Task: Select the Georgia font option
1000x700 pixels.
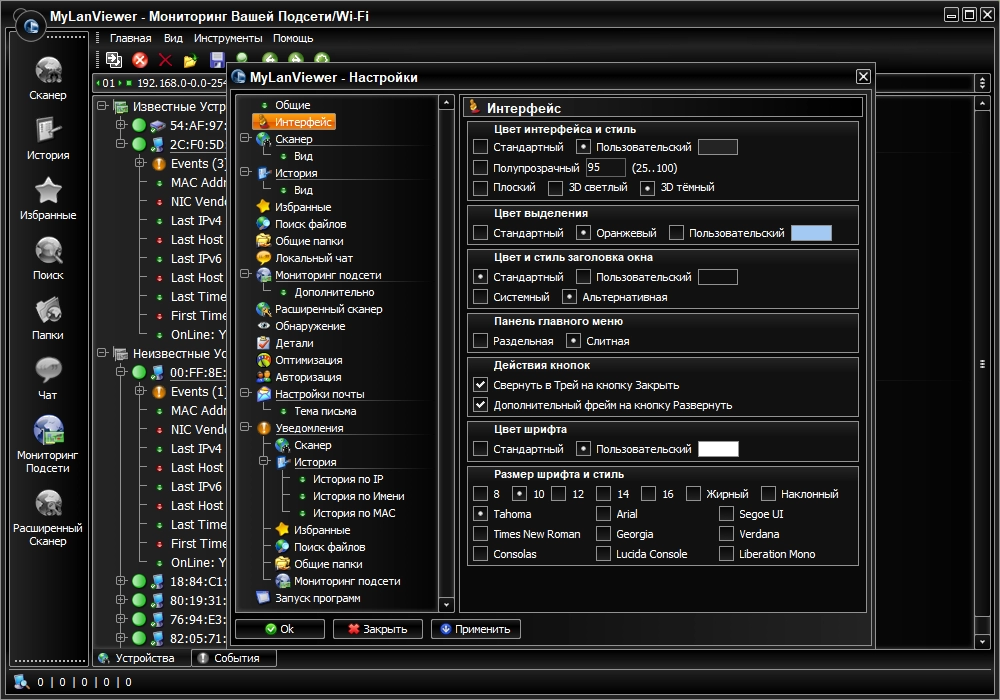Action: click(604, 534)
